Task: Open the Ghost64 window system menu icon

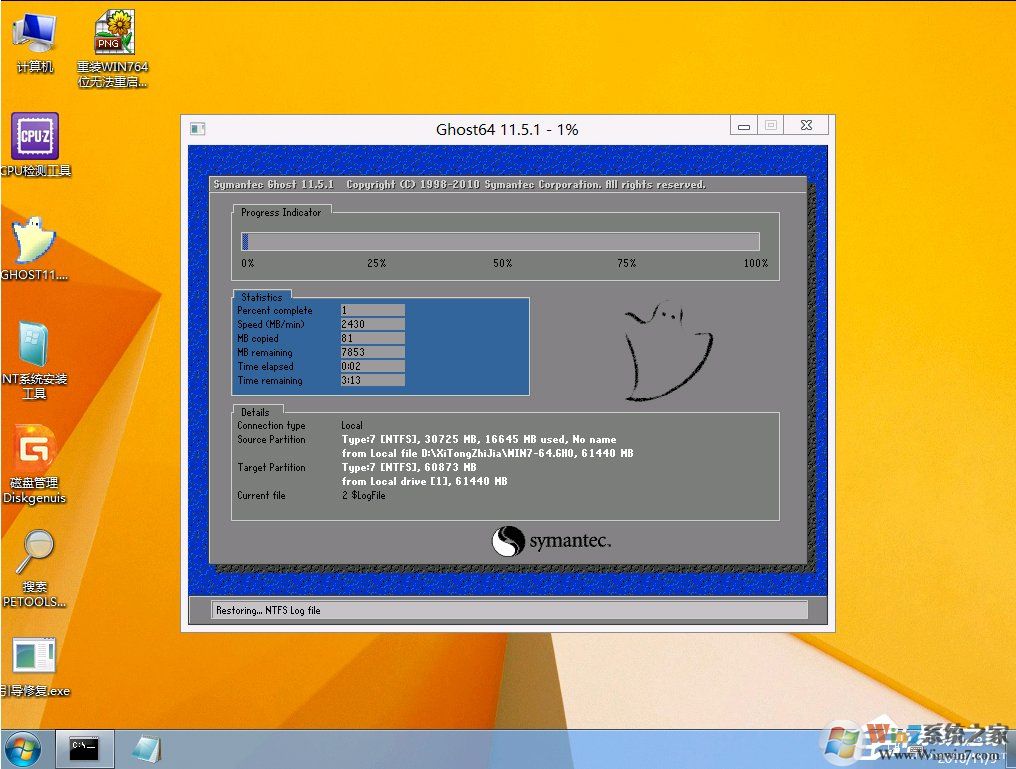Action: 196,128
